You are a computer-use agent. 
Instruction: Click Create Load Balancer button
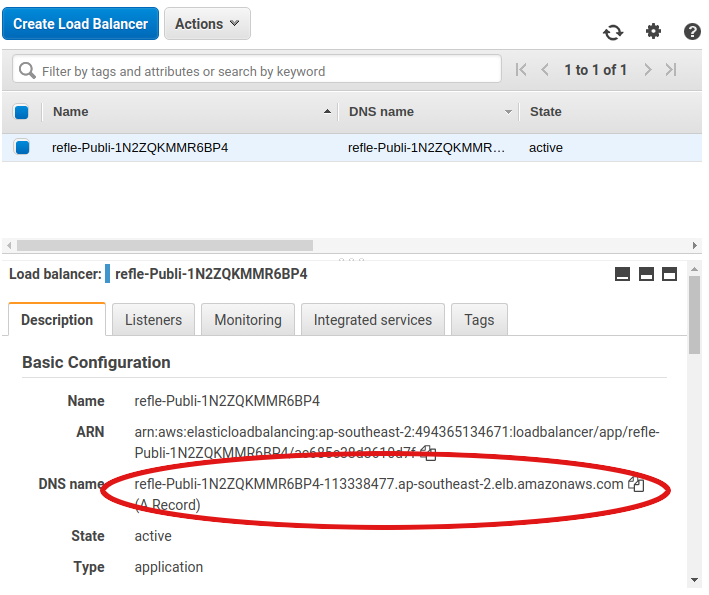coord(80,24)
